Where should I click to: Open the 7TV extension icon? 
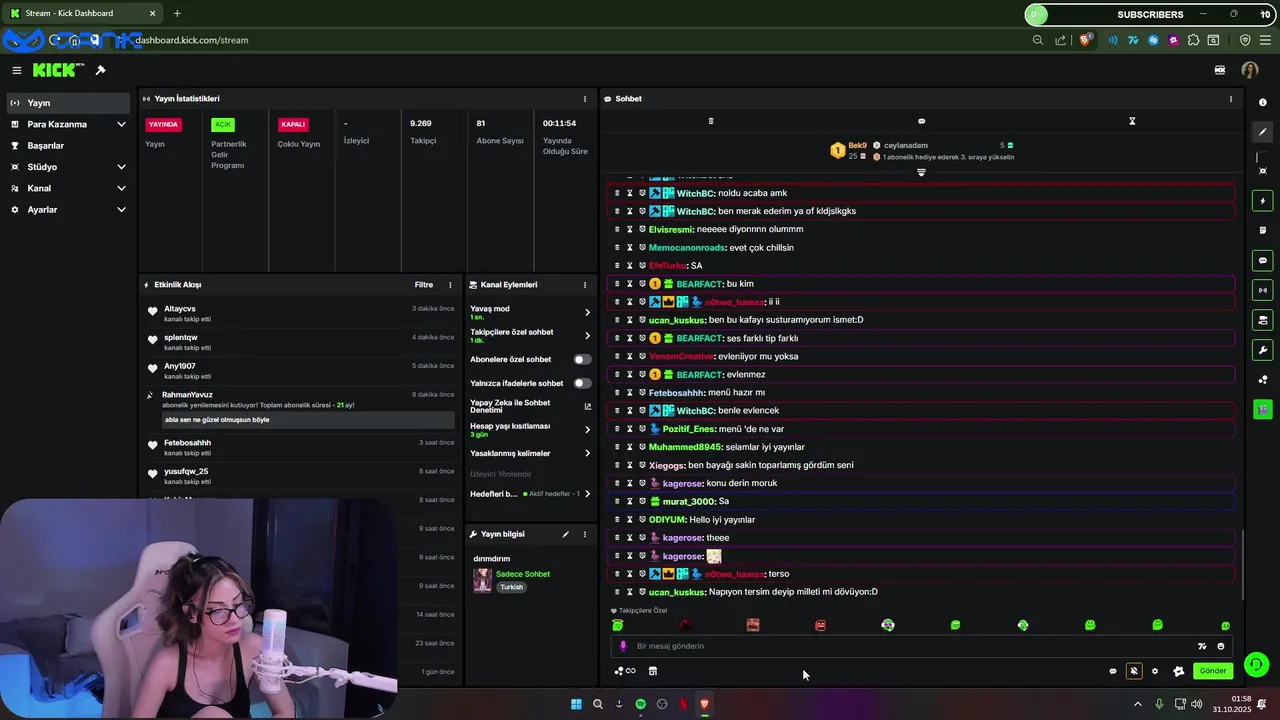click(1133, 40)
